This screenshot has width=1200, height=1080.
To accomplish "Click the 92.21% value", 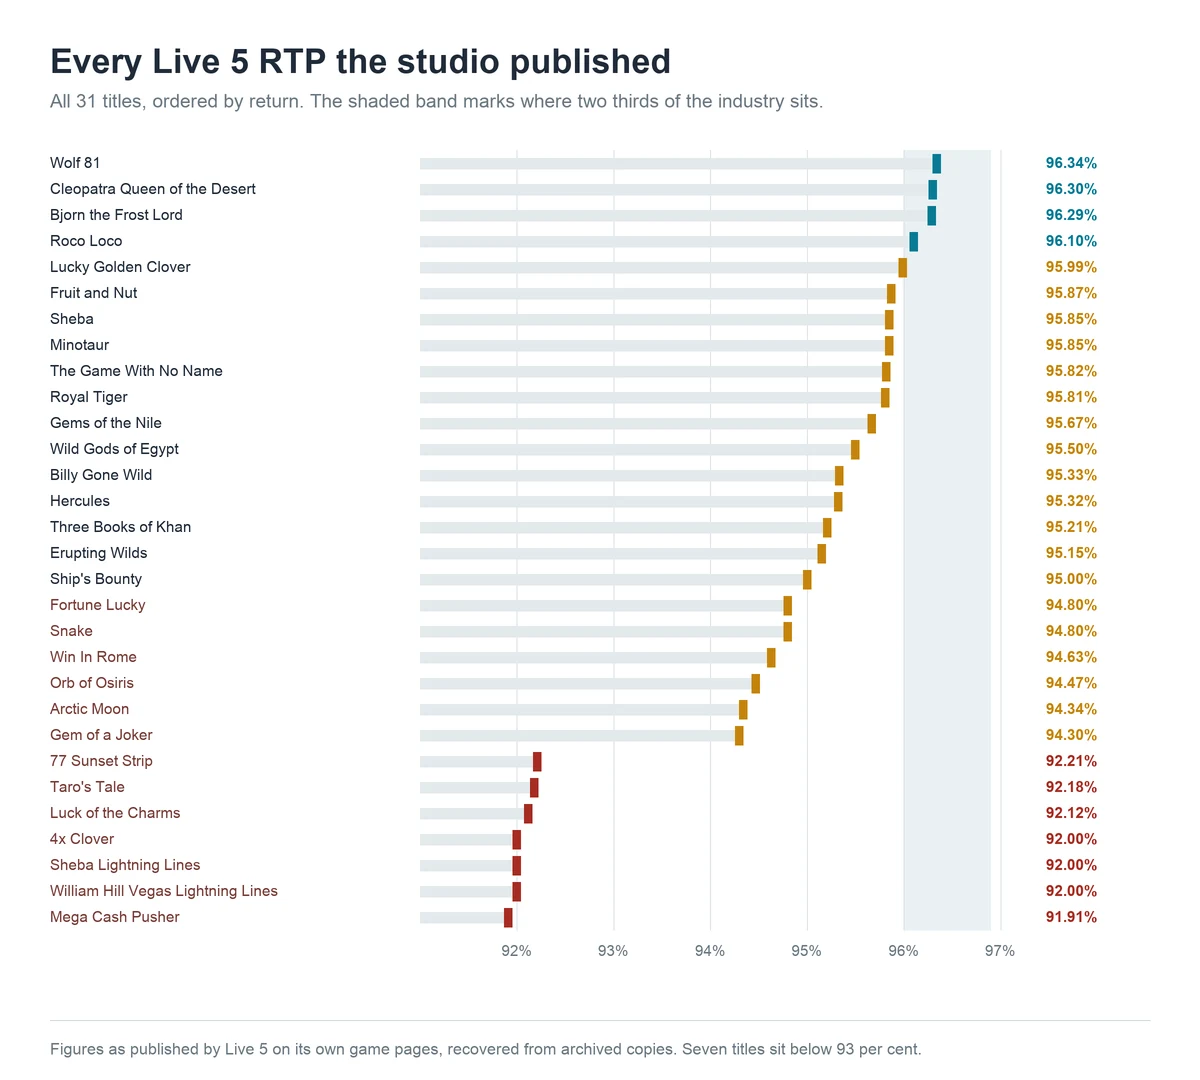I will 1071,761.
